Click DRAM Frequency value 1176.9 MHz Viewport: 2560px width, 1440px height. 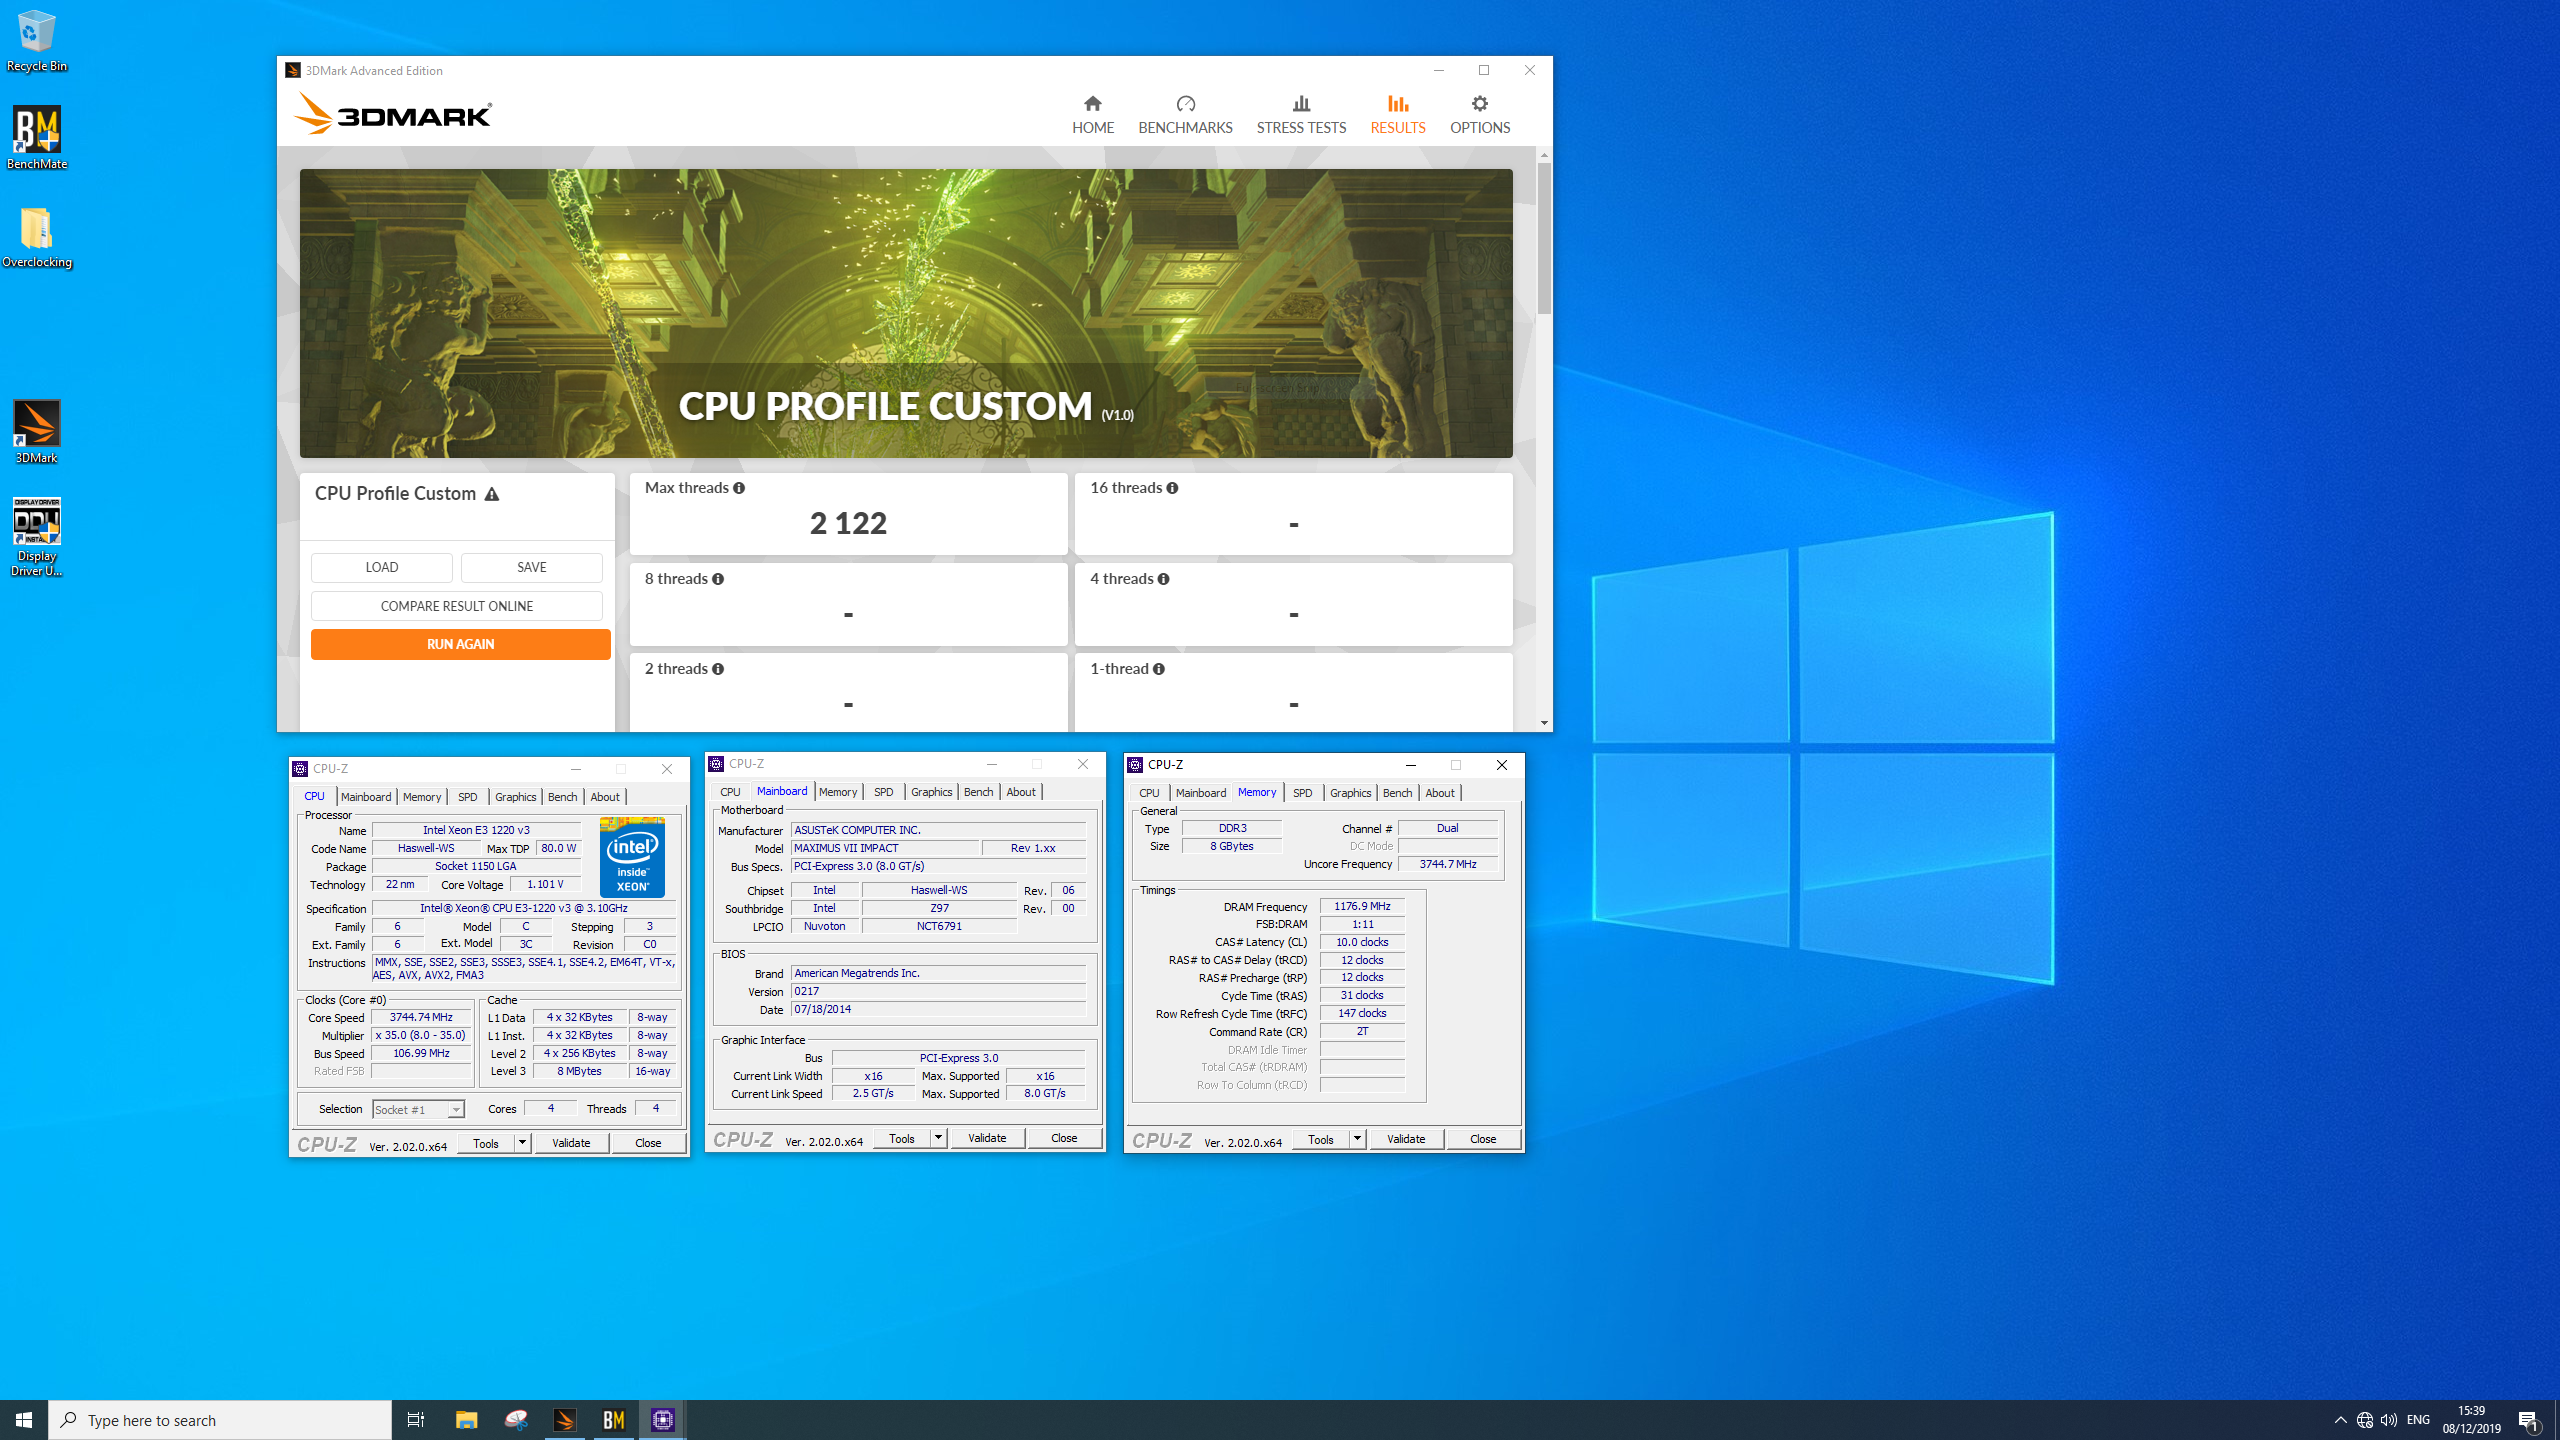click(x=1362, y=906)
